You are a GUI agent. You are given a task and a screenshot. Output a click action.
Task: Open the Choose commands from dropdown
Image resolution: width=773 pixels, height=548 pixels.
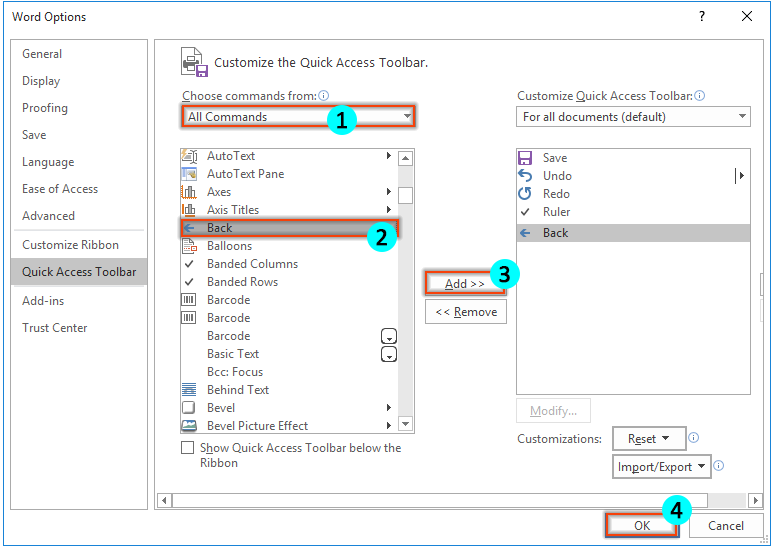point(298,117)
